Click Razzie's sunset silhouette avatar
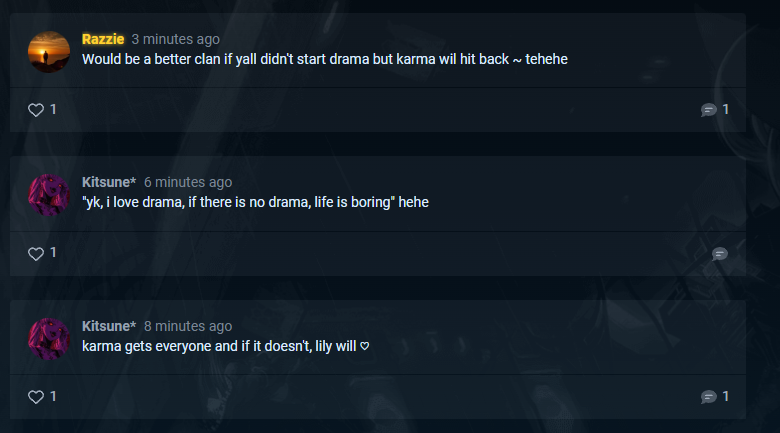Image resolution: width=780 pixels, height=433 pixels. click(49, 52)
